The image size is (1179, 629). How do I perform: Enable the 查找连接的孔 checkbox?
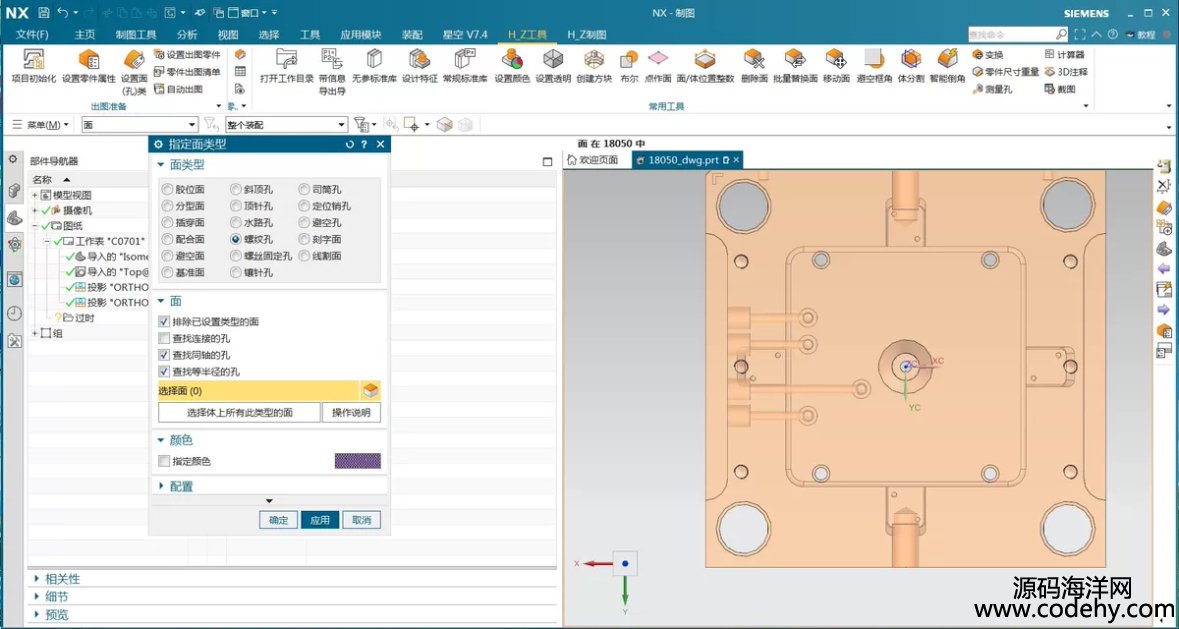coord(164,338)
